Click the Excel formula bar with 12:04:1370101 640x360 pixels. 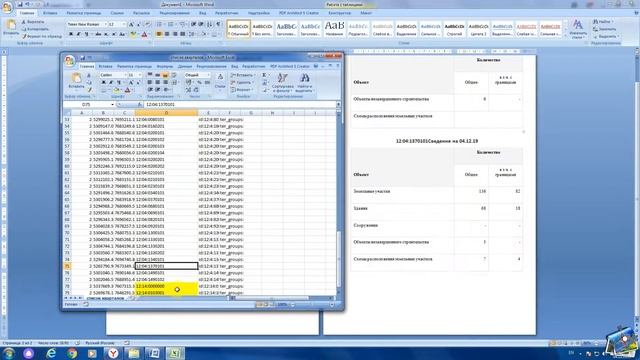pos(240,104)
